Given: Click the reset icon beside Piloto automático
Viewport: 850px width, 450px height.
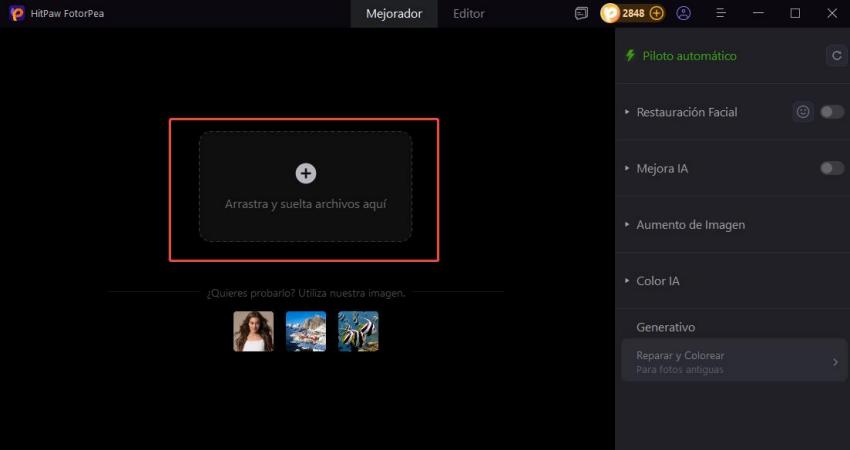Looking at the screenshot, I should click(836, 56).
